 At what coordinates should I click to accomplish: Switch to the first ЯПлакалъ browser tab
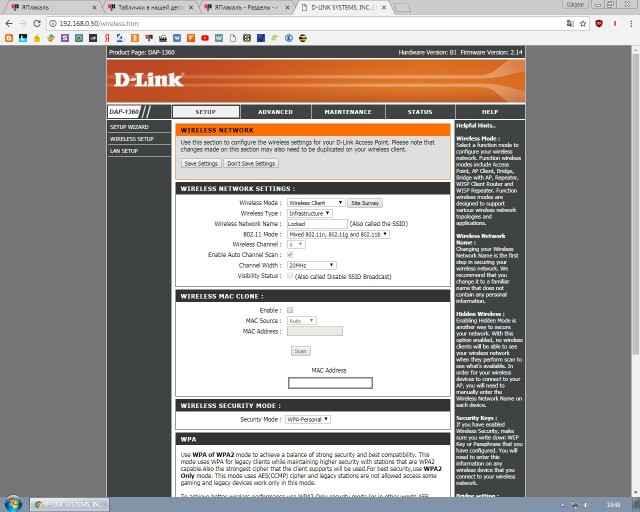(51, 7)
